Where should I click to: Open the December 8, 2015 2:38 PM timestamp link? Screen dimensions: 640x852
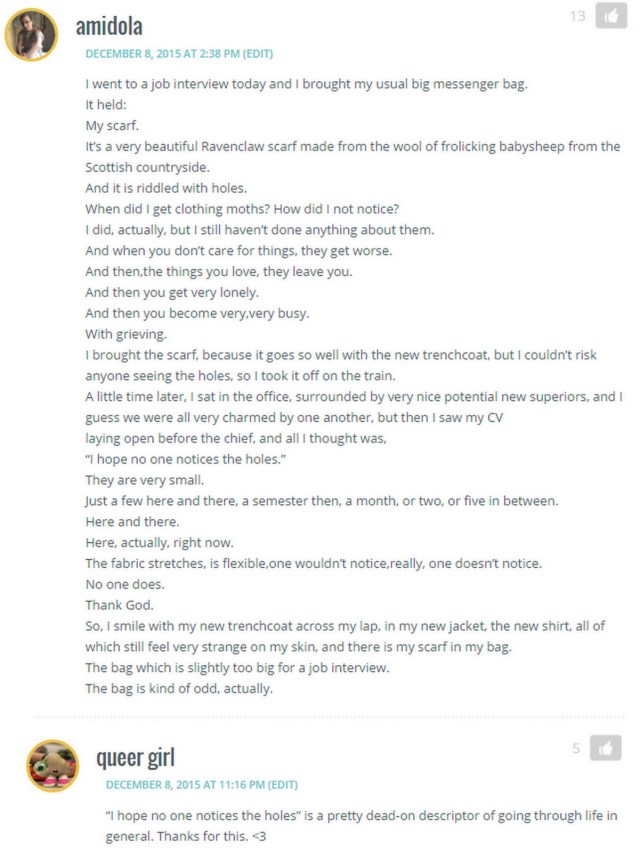tap(162, 54)
